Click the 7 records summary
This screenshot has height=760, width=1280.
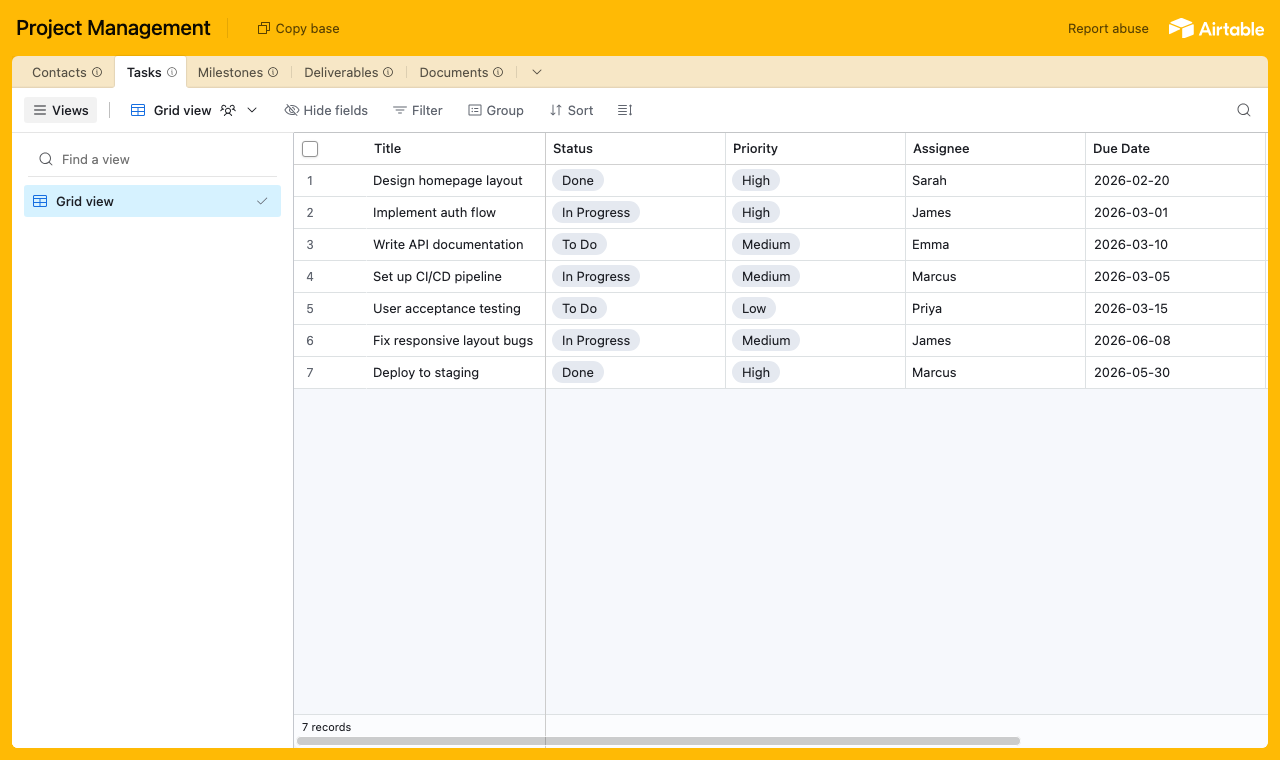tap(327, 727)
